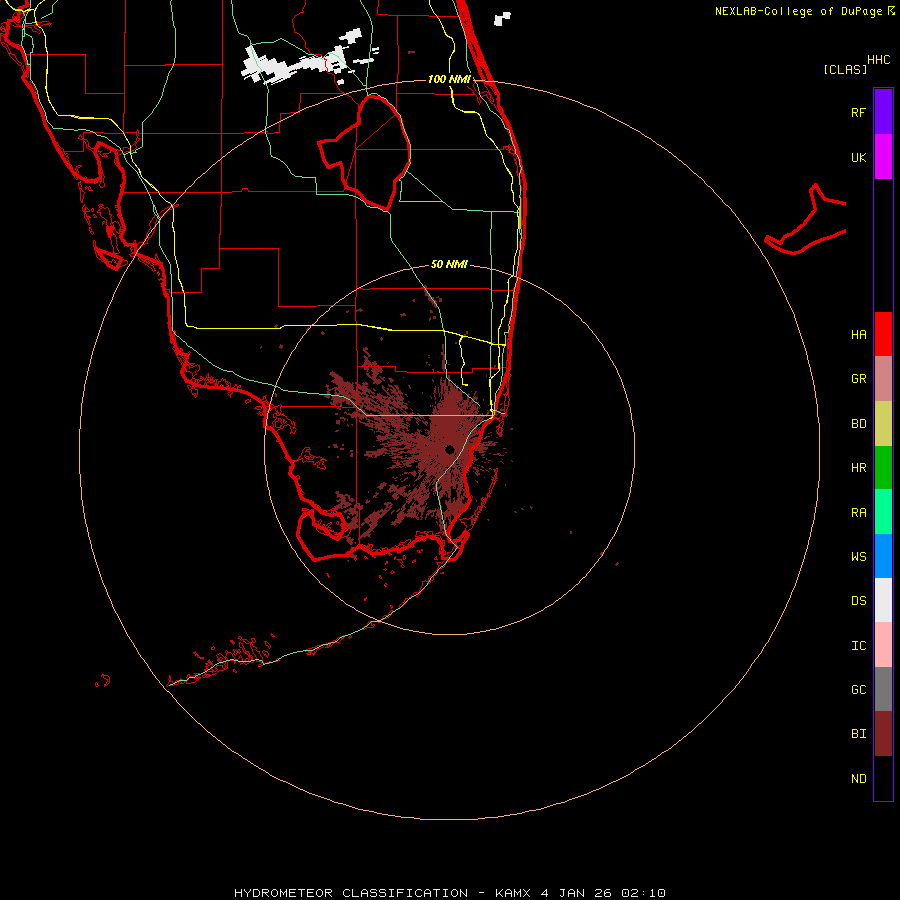
Task: Click the HR legend label
Action: pos(858,468)
